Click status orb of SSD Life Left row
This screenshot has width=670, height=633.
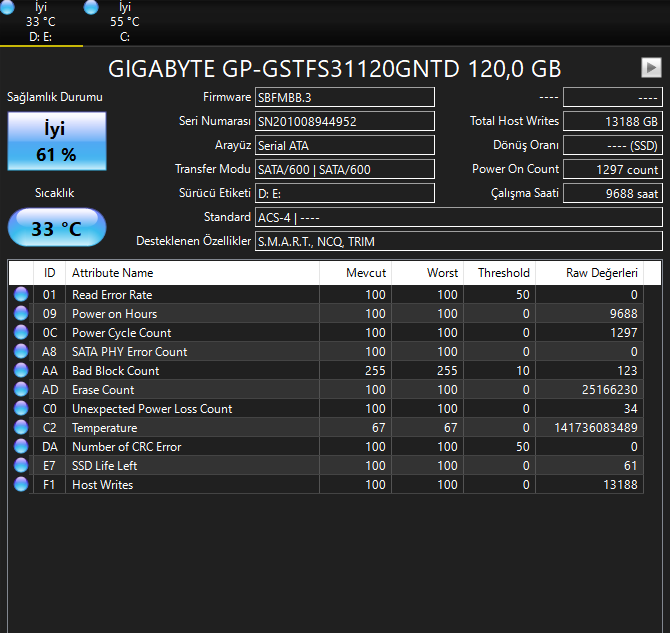click(x=21, y=465)
